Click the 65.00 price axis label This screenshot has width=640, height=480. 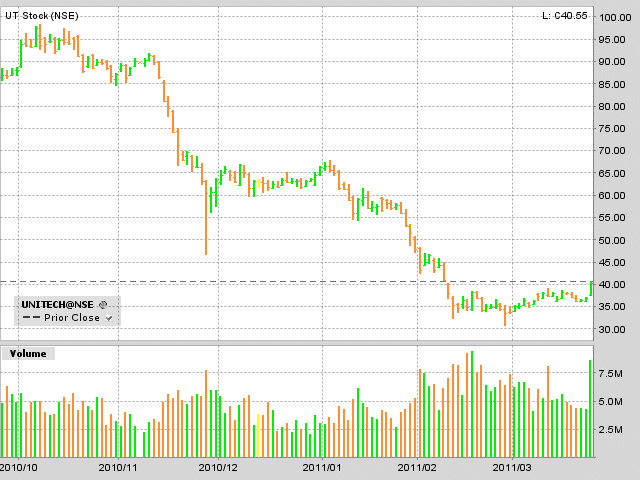(x=612, y=173)
